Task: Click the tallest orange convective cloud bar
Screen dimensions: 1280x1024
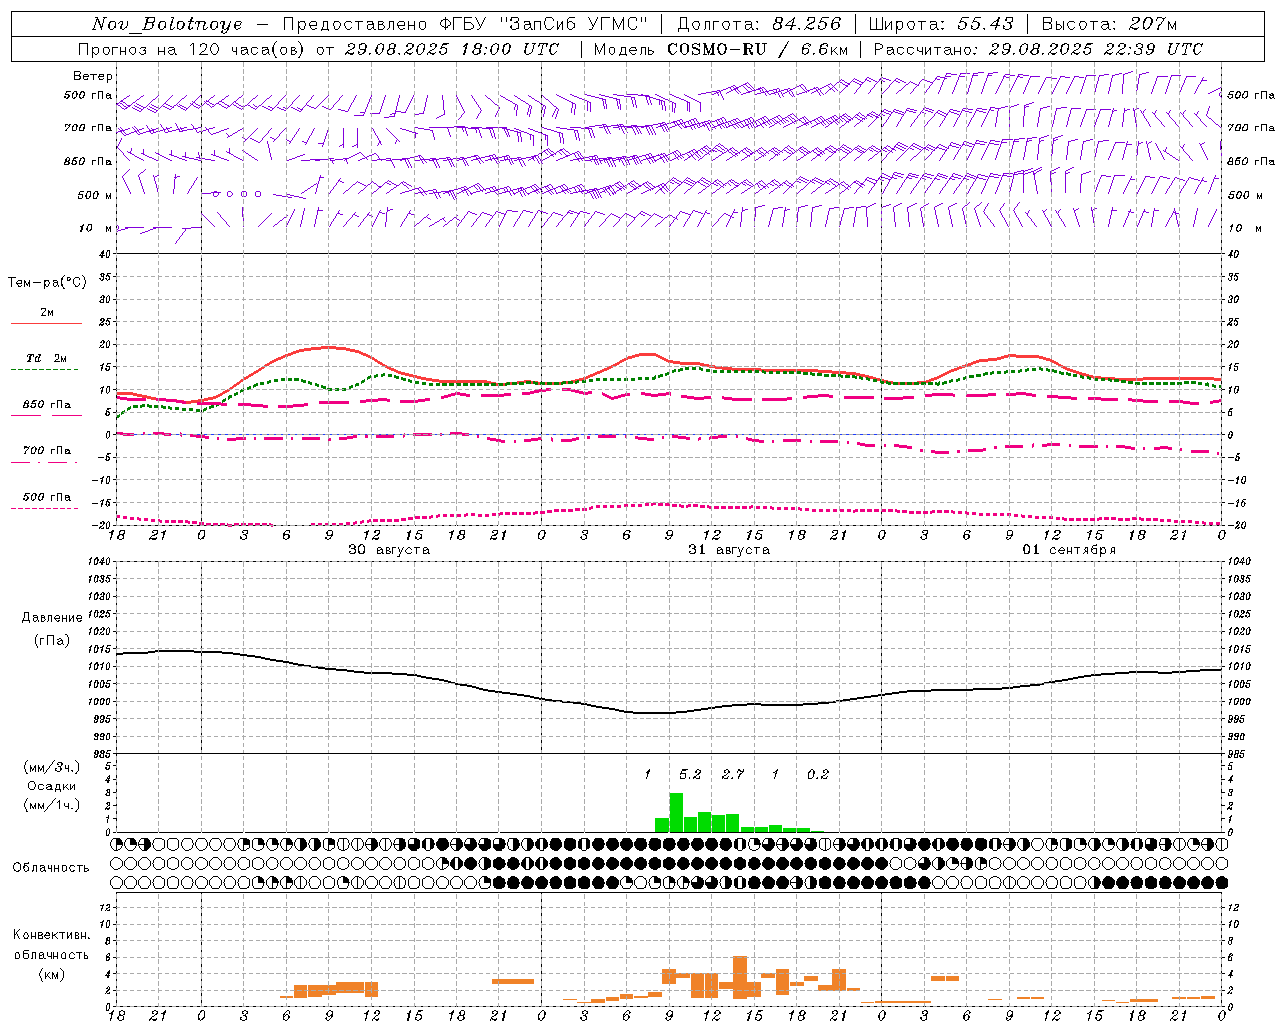Action: 740,977
